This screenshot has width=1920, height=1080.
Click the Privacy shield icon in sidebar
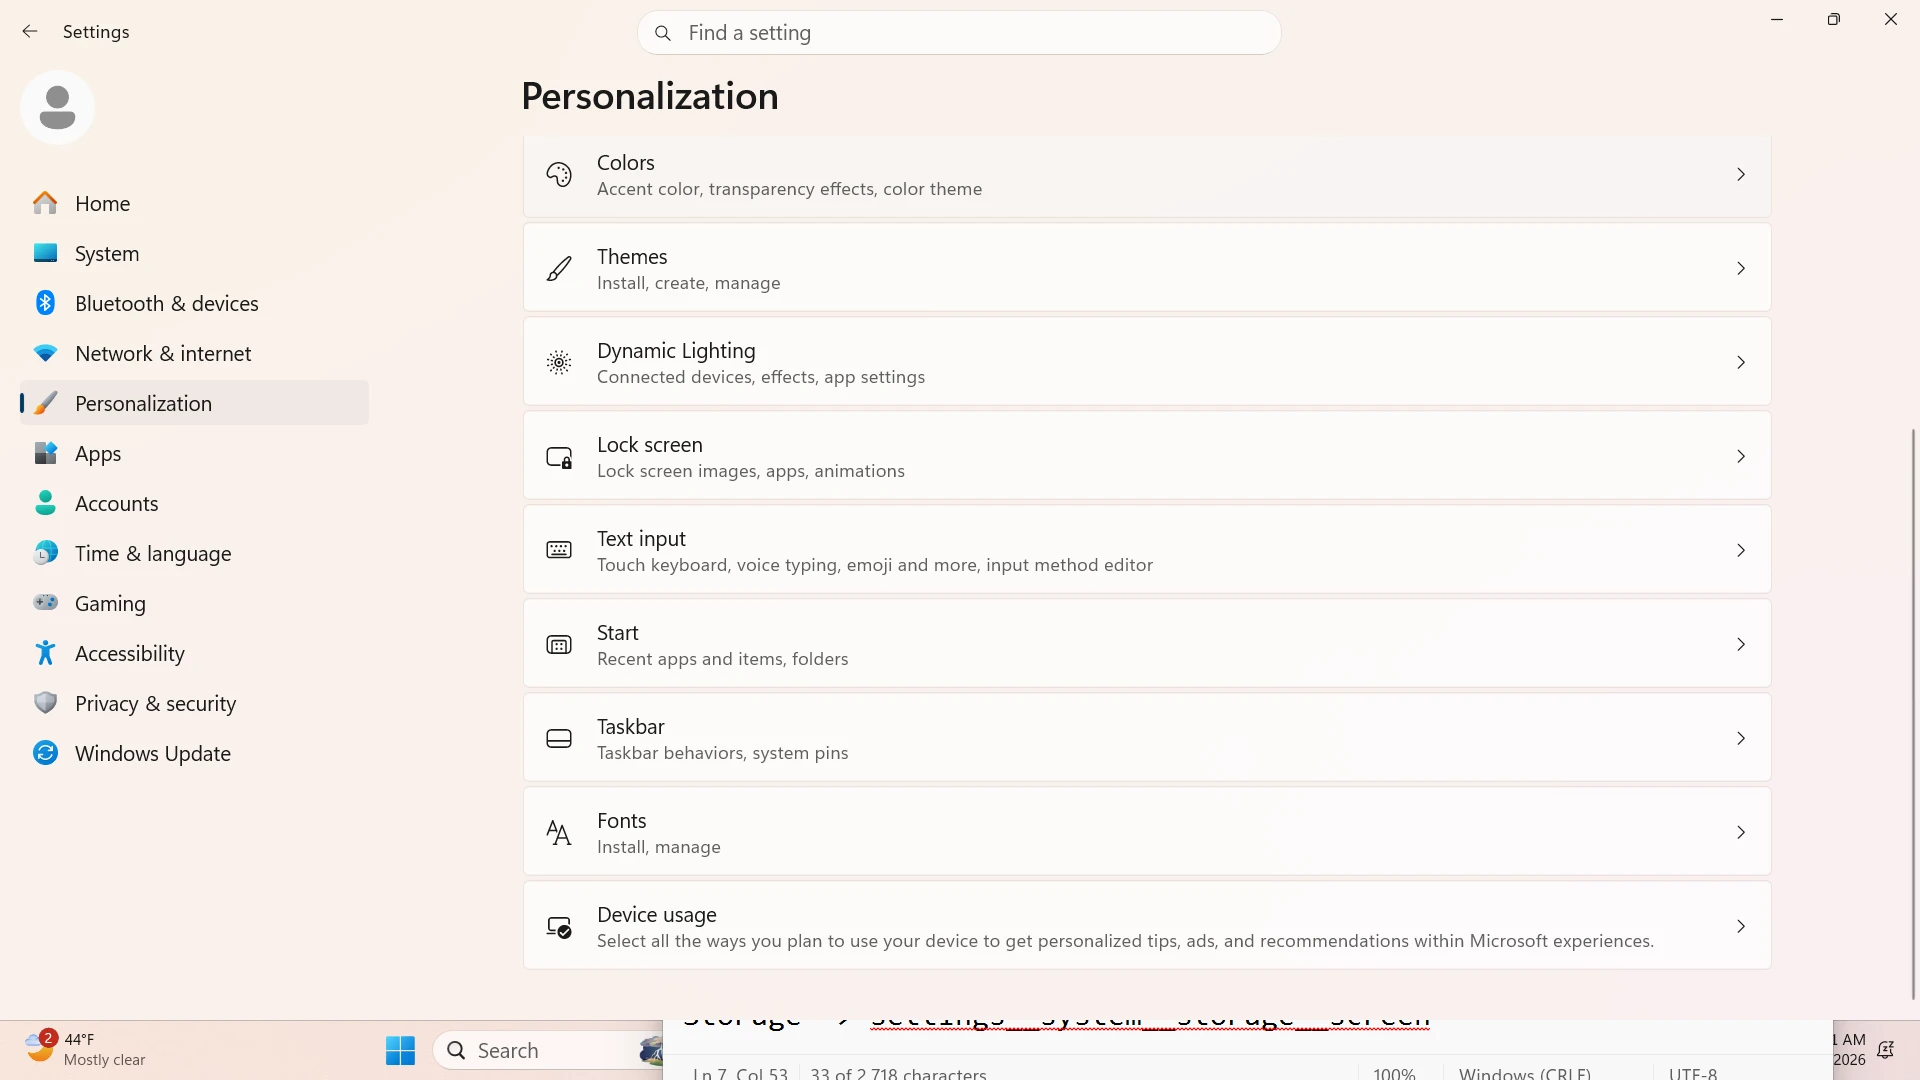pyautogui.click(x=45, y=703)
